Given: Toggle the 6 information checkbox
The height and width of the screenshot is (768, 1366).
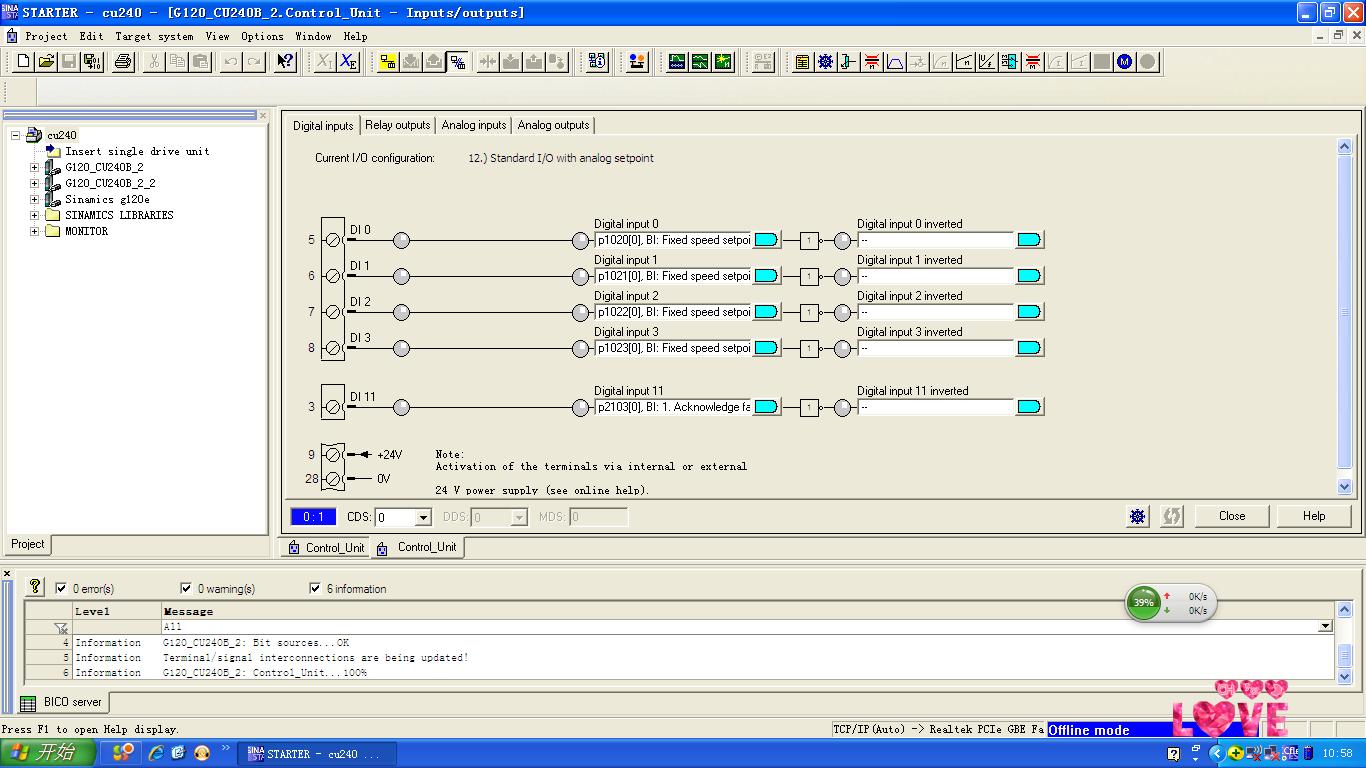Looking at the screenshot, I should tap(316, 589).
